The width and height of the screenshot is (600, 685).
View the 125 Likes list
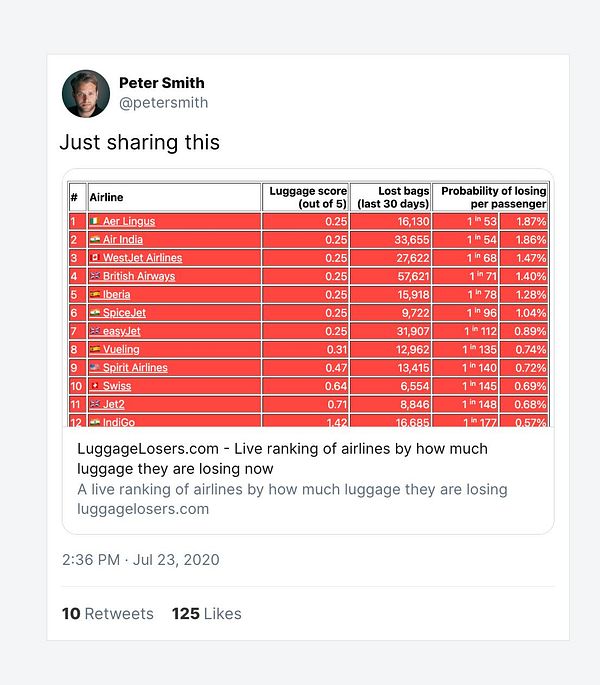click(x=206, y=613)
